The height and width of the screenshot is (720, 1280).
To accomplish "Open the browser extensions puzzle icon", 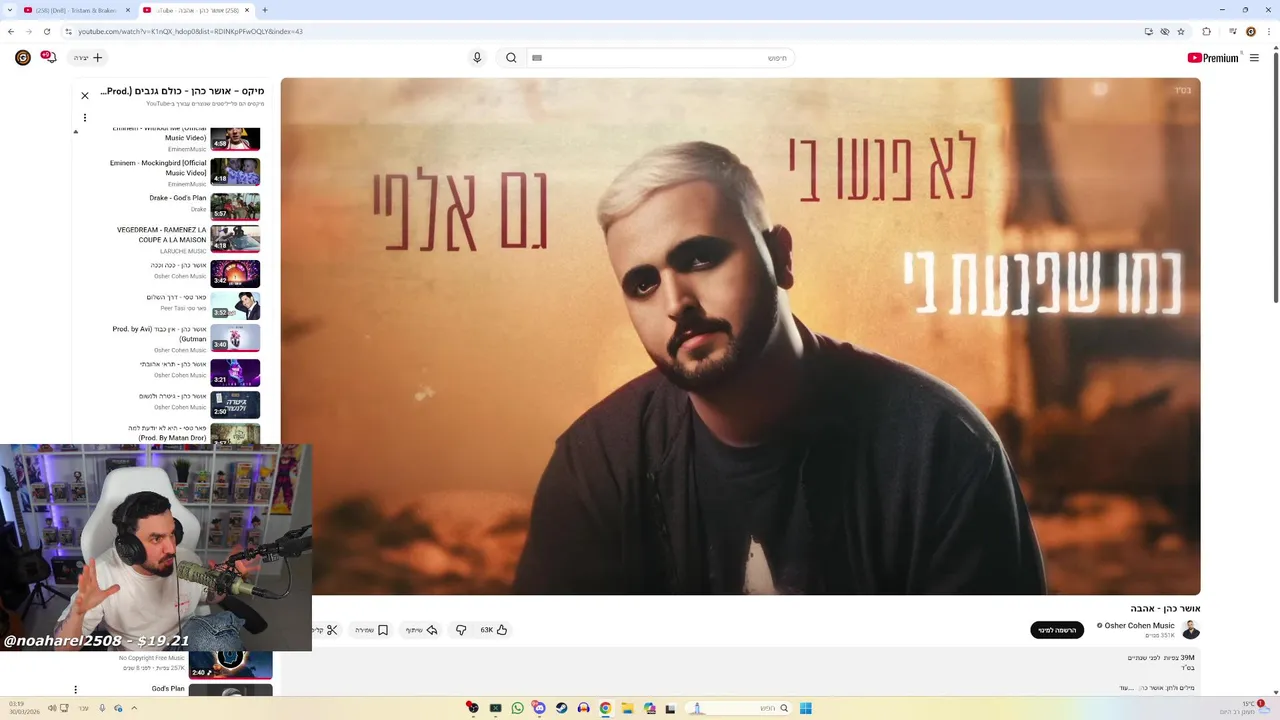I will (1206, 31).
